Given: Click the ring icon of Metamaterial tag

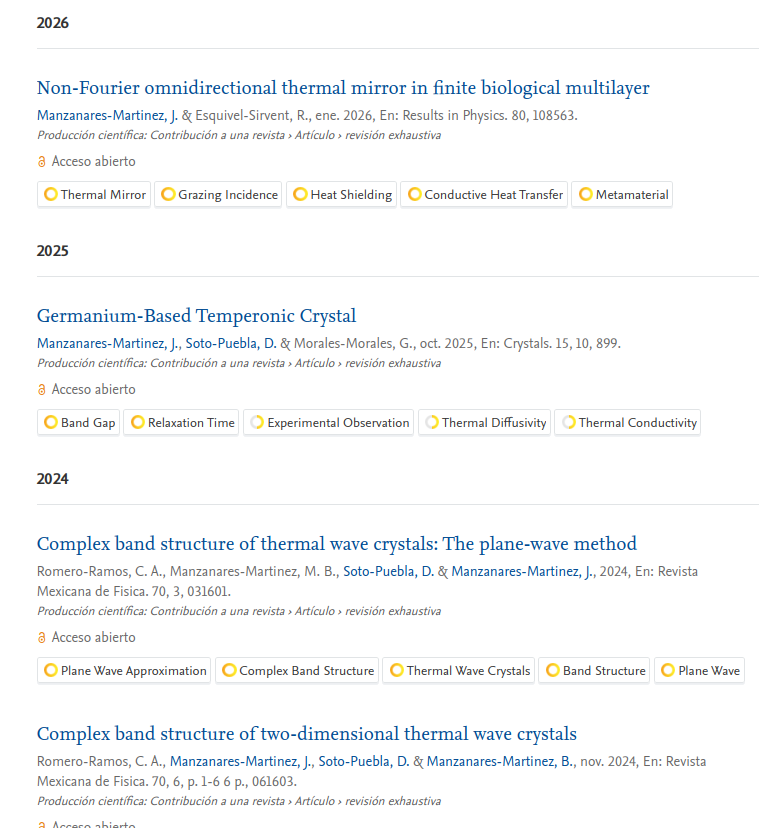Looking at the screenshot, I should click(x=585, y=194).
